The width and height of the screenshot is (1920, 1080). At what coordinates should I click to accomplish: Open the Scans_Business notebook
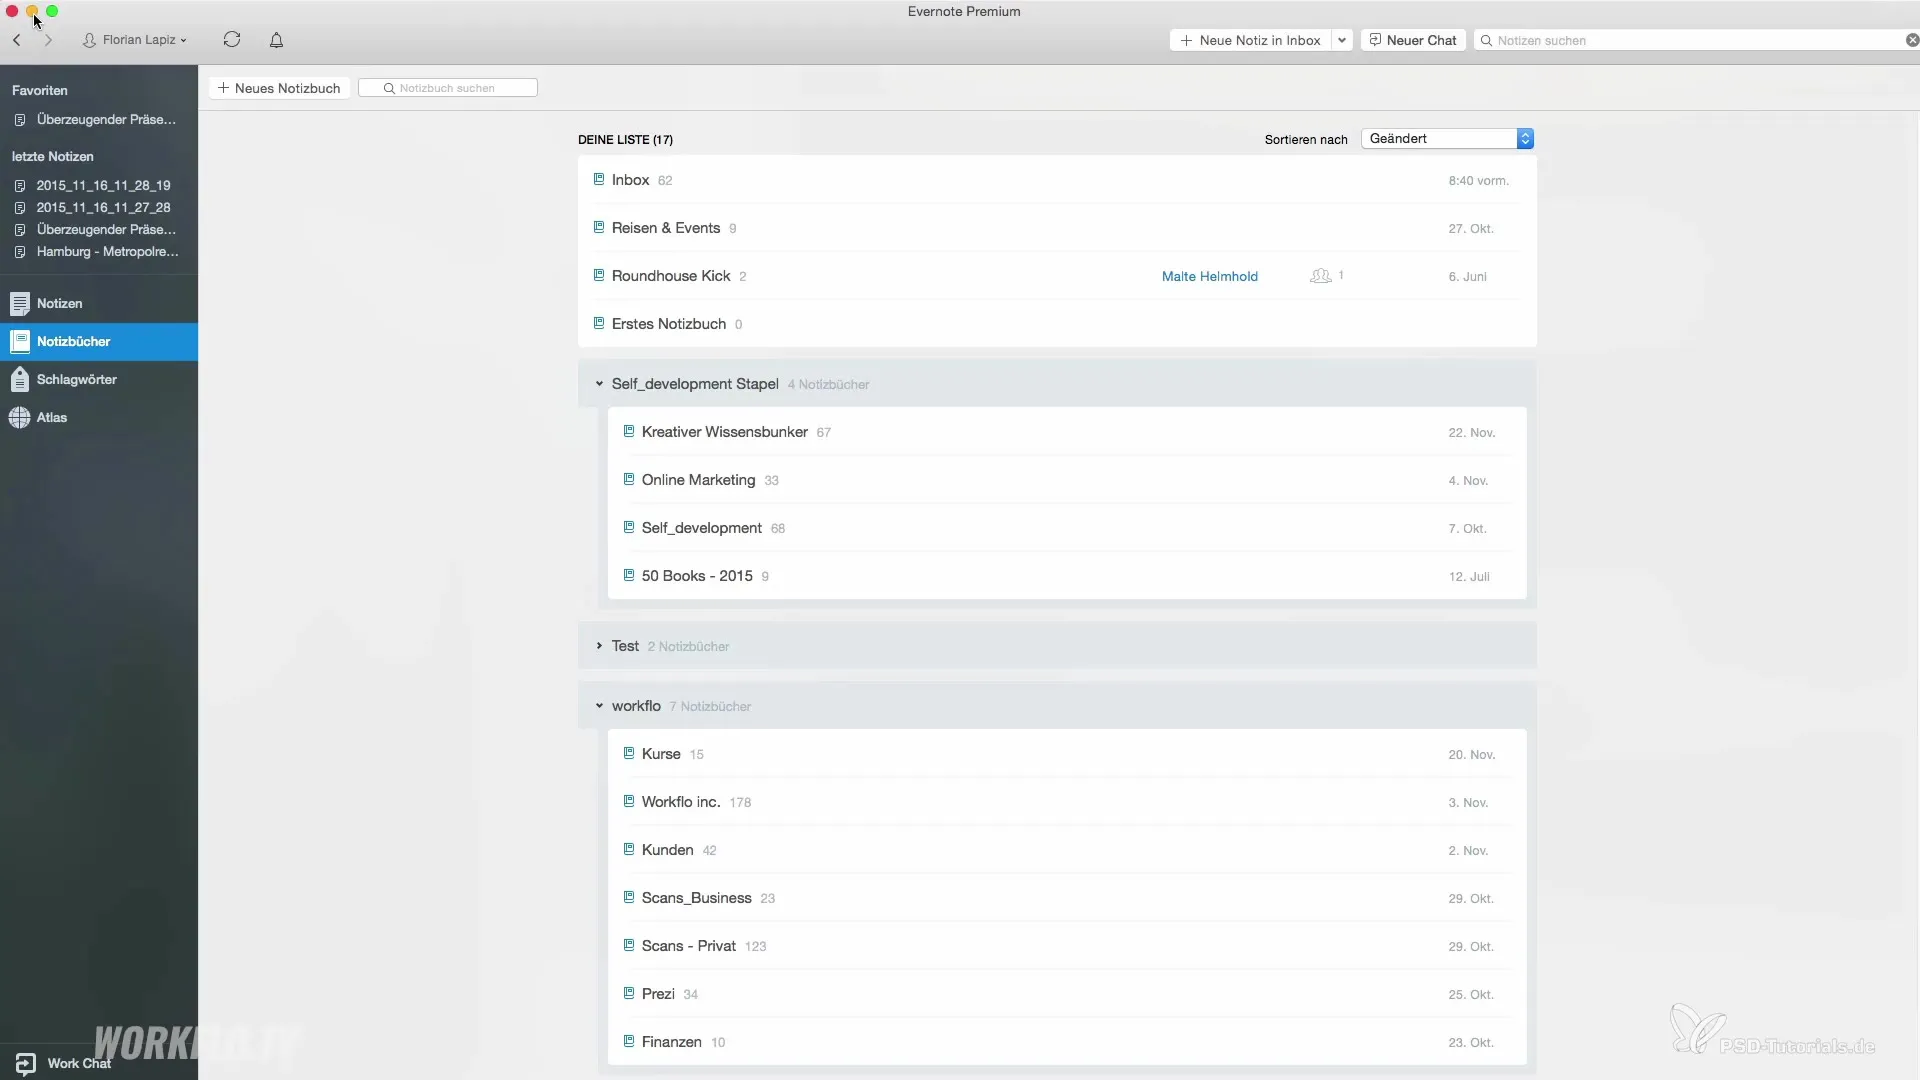1067,898
